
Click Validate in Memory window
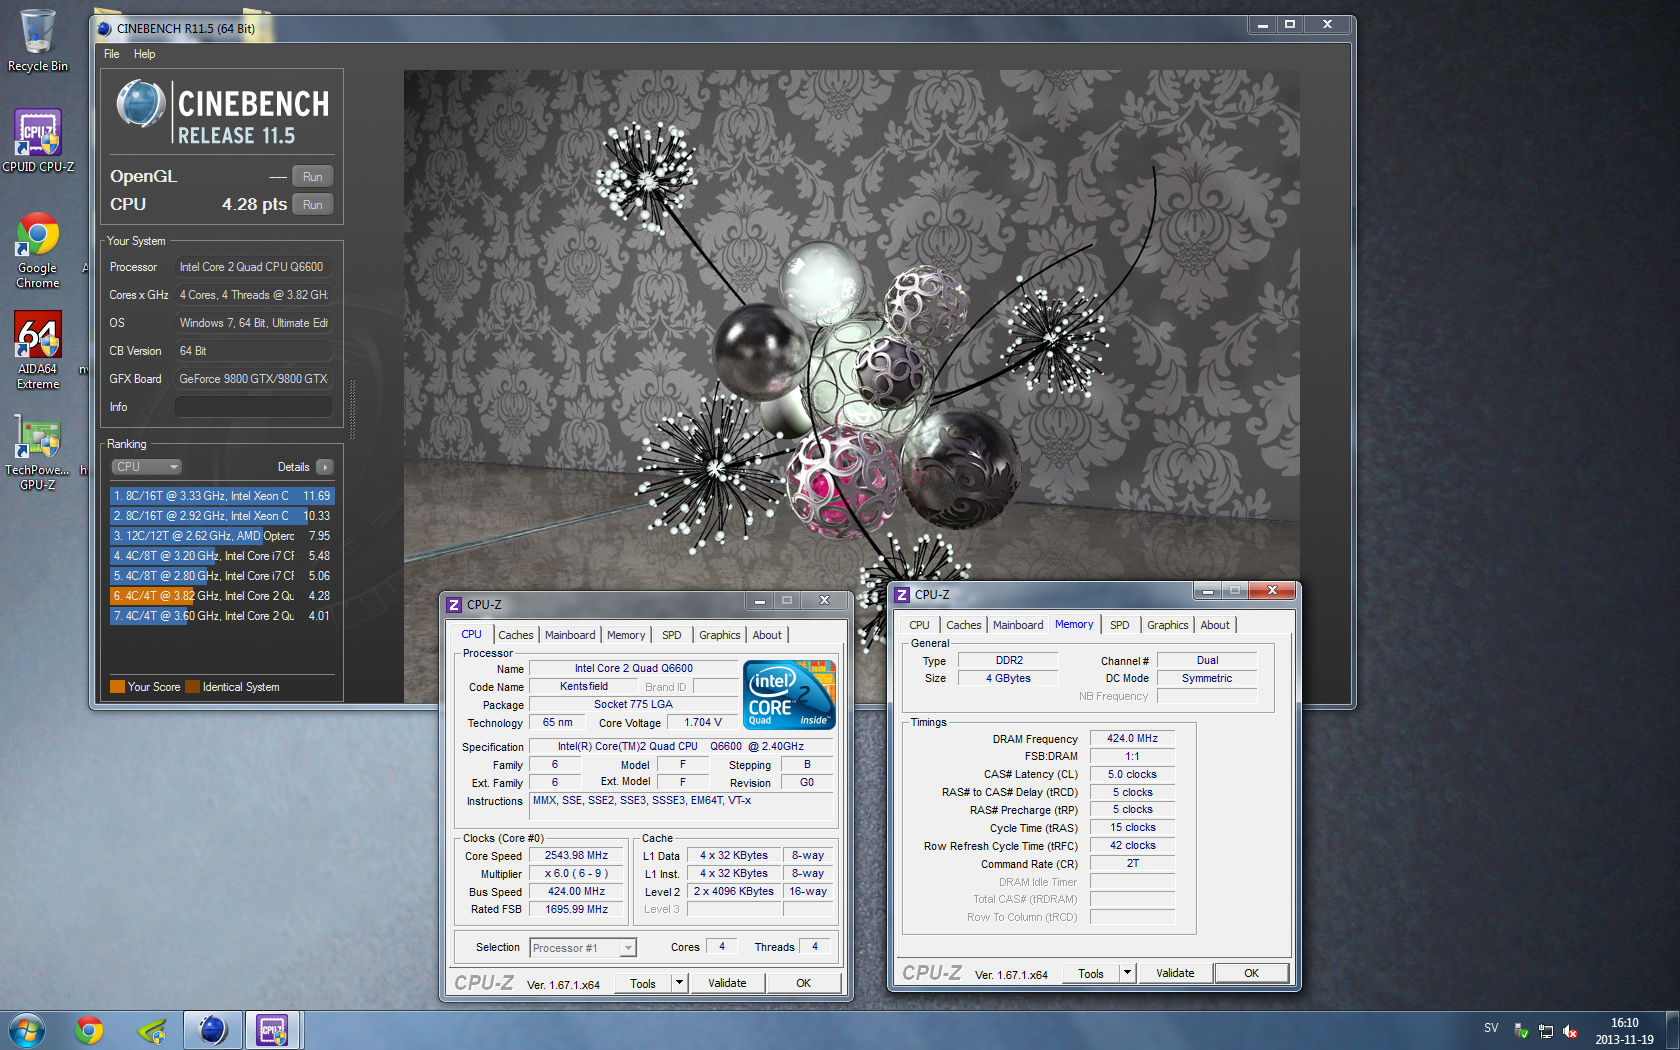click(1175, 973)
